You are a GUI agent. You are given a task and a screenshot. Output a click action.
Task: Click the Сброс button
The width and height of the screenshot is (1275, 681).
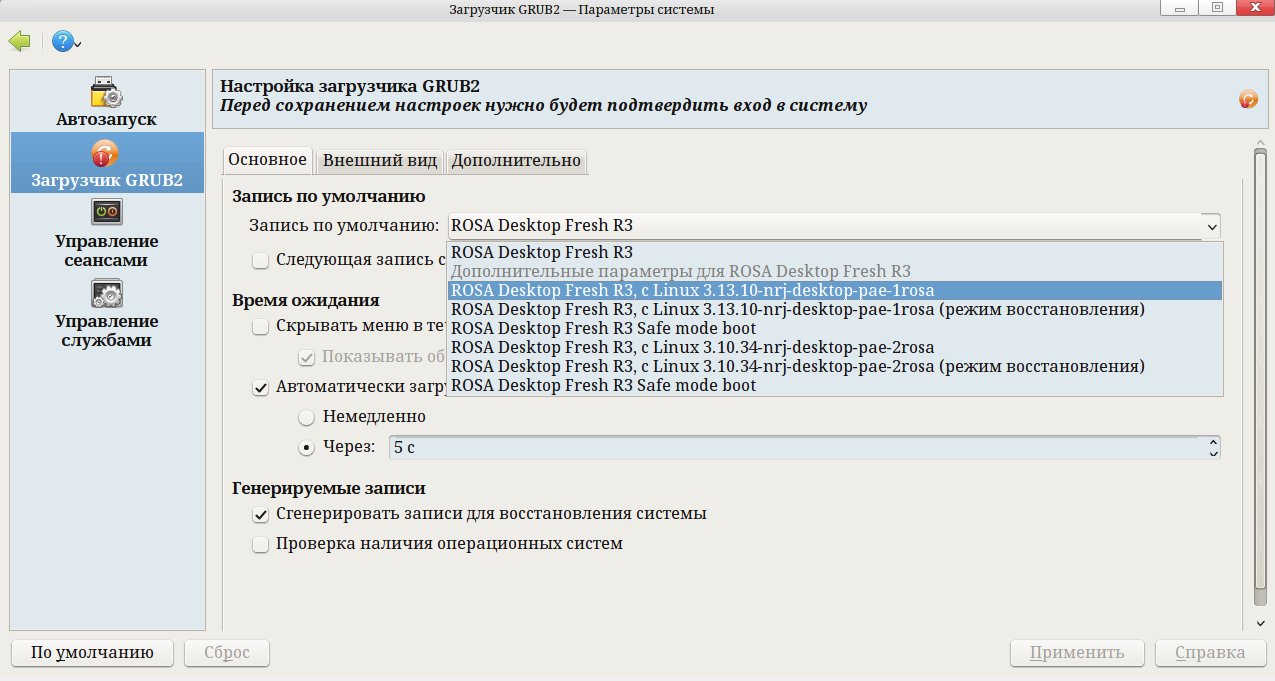click(x=227, y=653)
